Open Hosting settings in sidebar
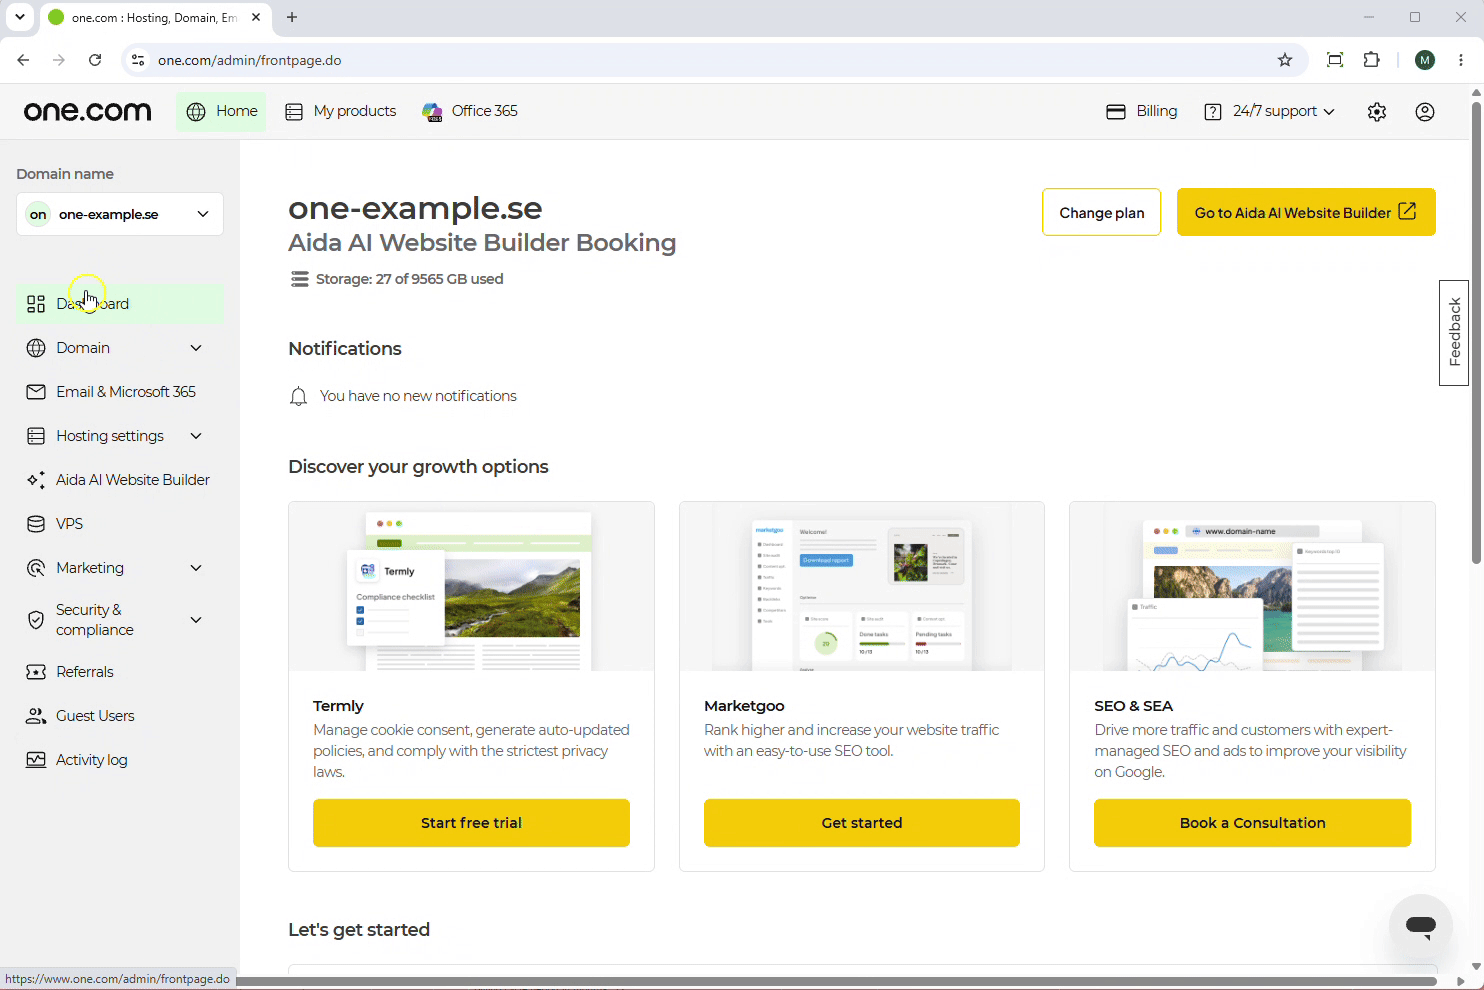The image size is (1484, 990). point(120,436)
